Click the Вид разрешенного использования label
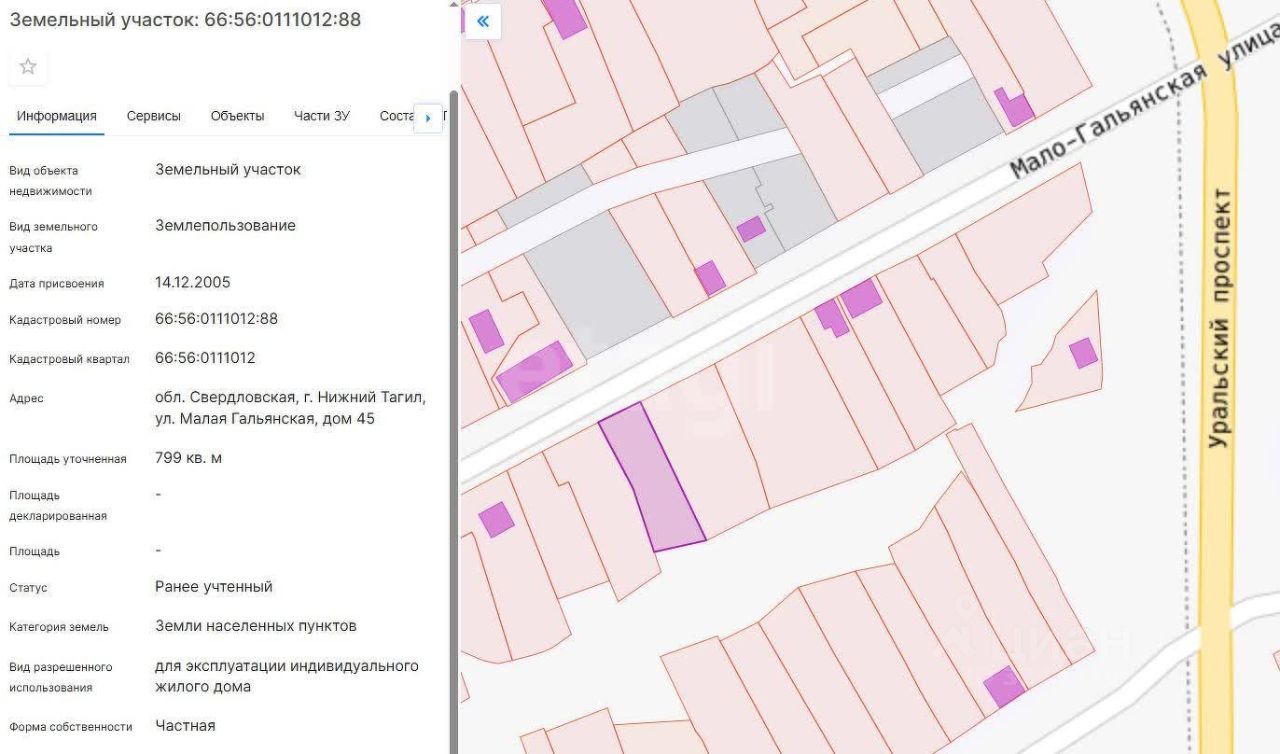Screen dimensions: 1280x754 click(61, 677)
